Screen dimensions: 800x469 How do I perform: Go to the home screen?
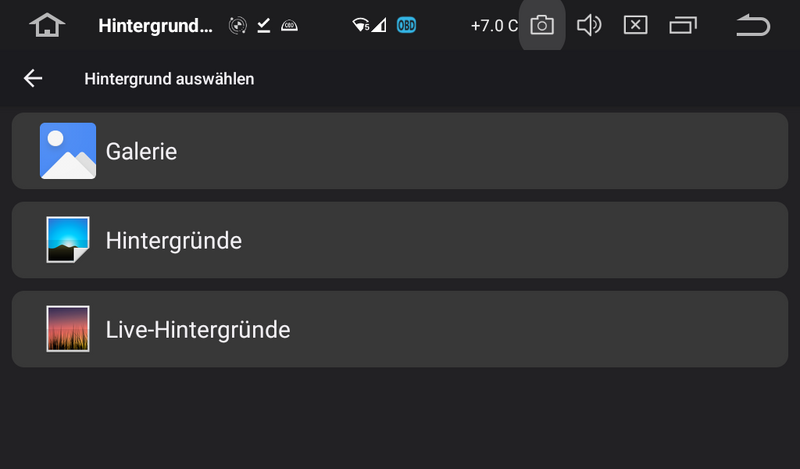tap(47, 26)
